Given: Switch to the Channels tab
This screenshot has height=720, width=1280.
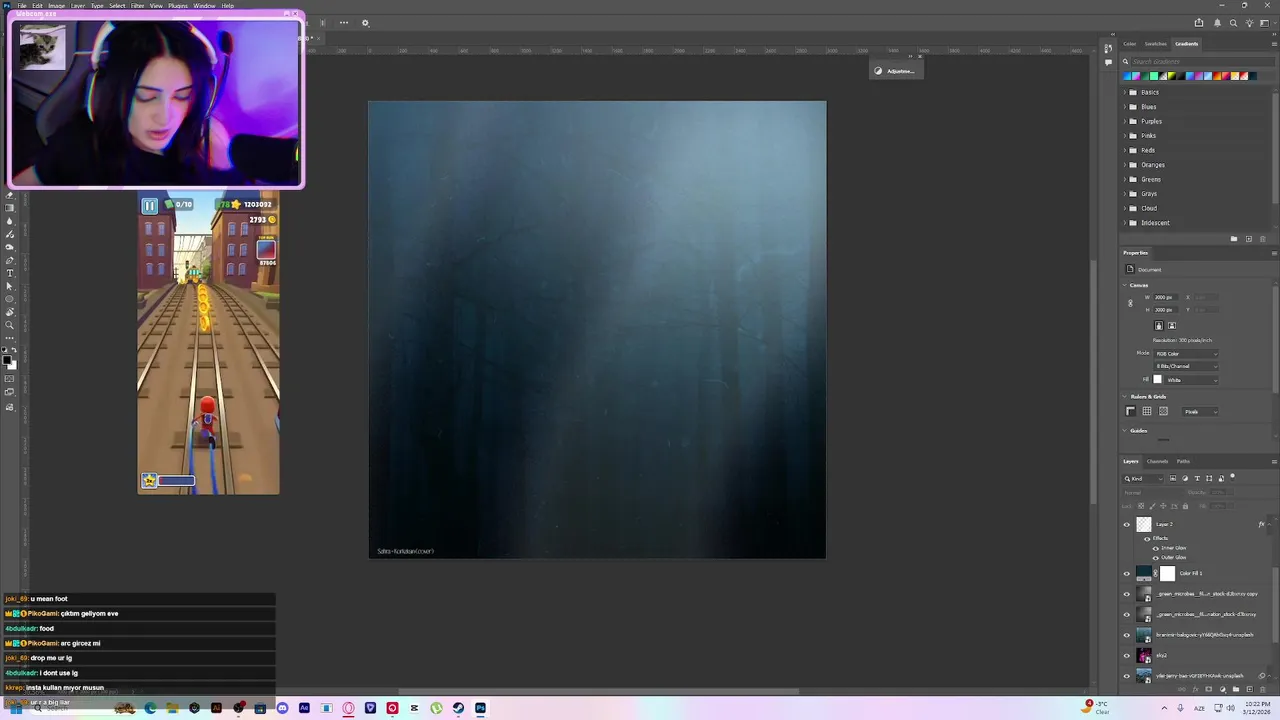Looking at the screenshot, I should (x=1157, y=461).
